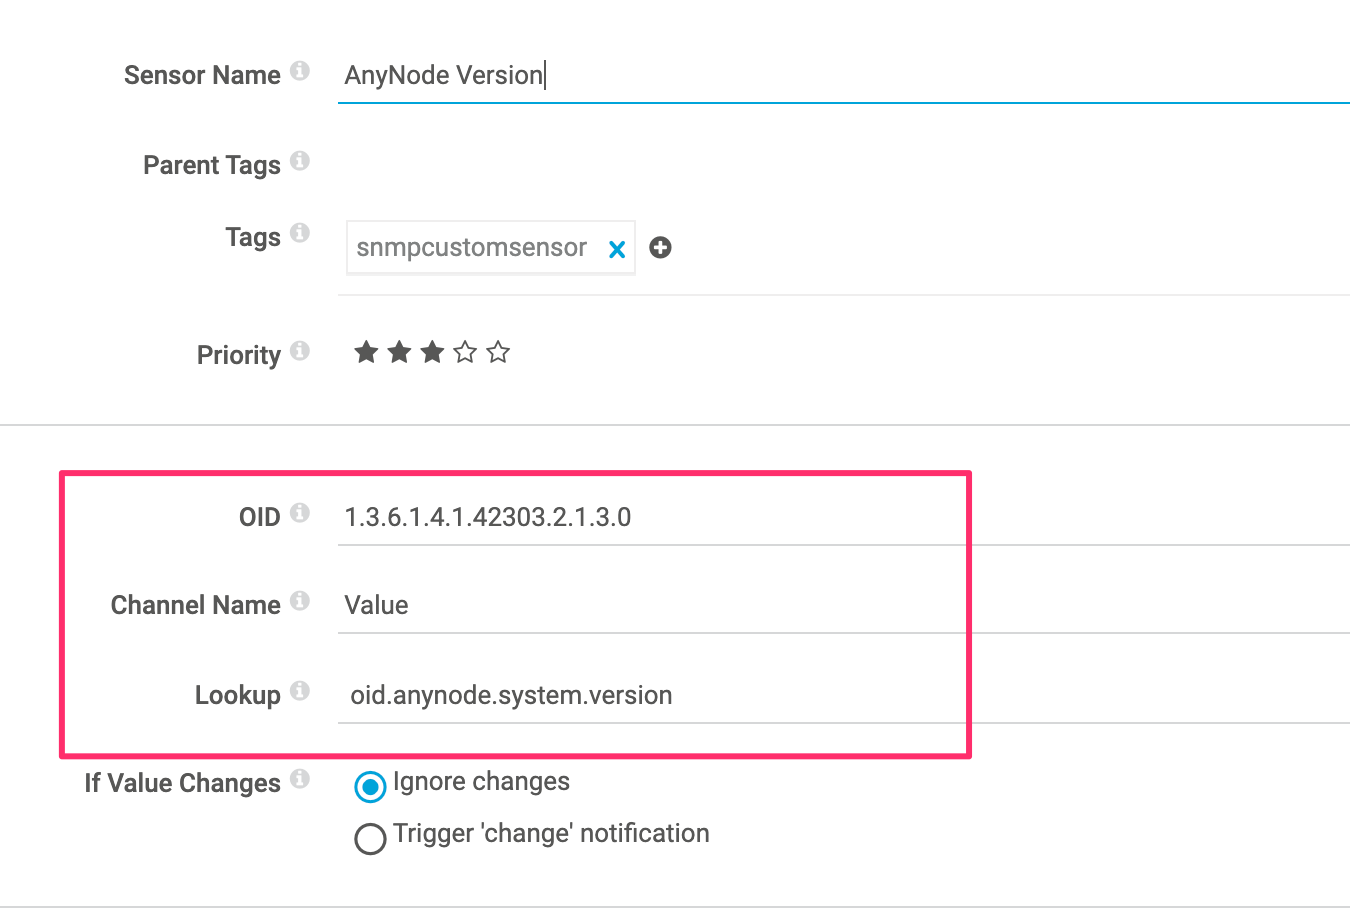Add a new tag with plus icon
Screen dimensions: 1350x918
coord(660,248)
